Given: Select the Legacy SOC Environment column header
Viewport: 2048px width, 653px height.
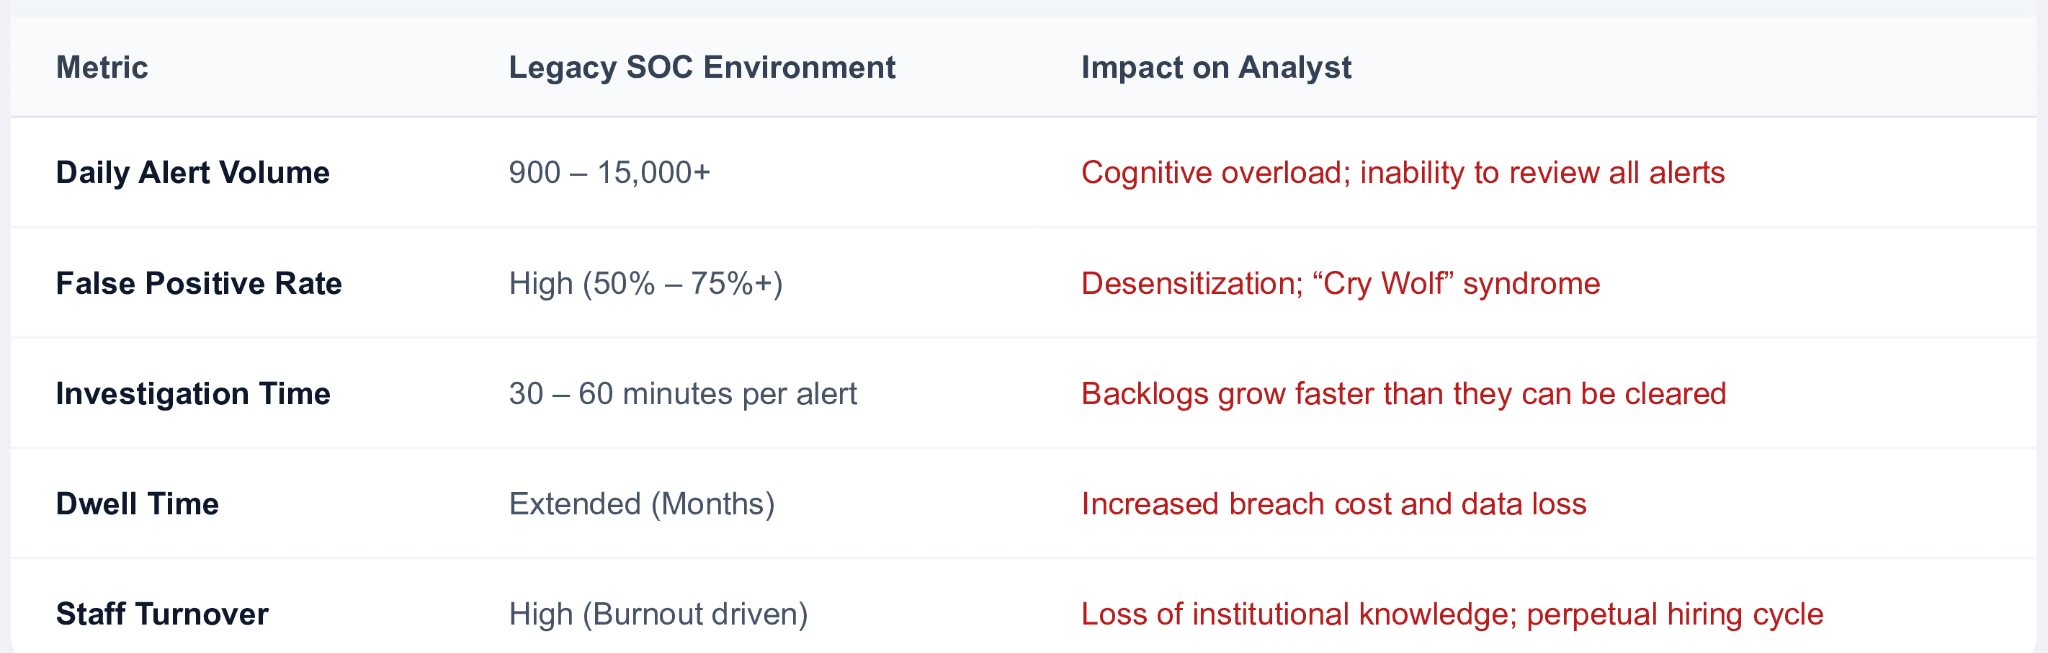Looking at the screenshot, I should tap(702, 67).
